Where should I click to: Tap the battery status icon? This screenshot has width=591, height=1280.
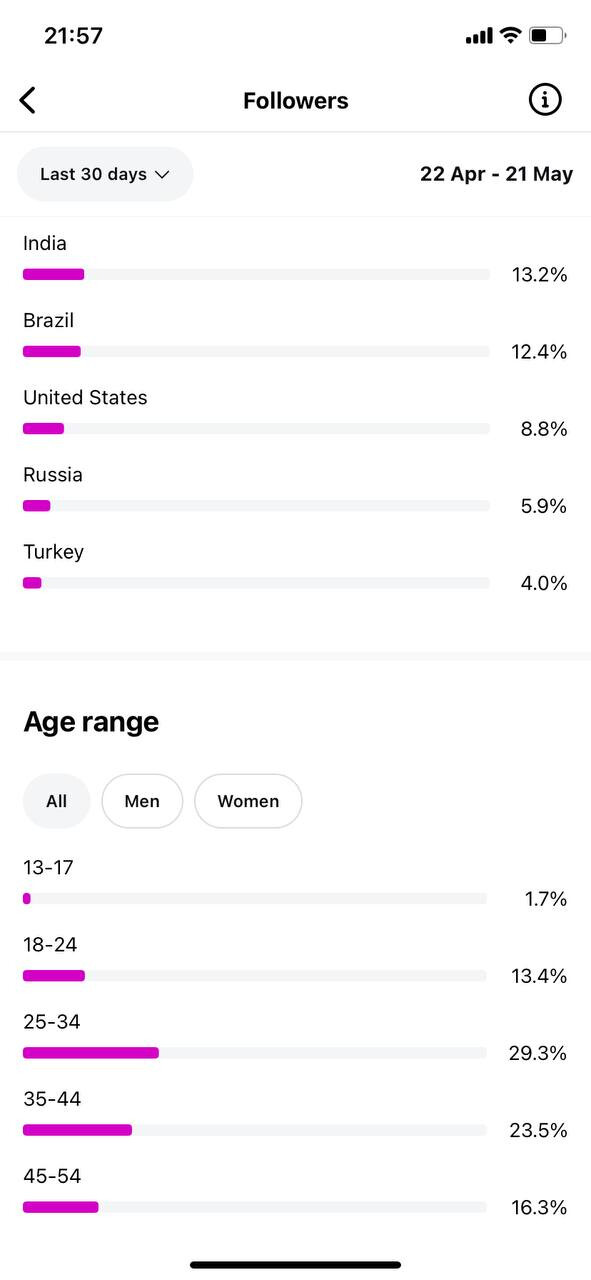(547, 36)
